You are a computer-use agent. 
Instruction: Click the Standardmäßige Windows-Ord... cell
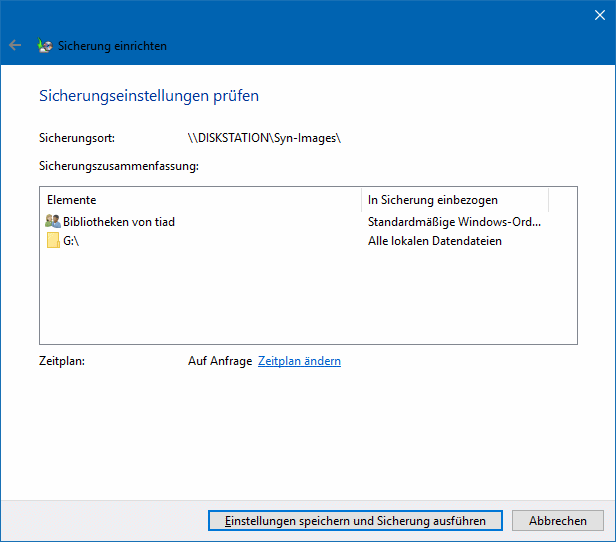click(x=456, y=222)
